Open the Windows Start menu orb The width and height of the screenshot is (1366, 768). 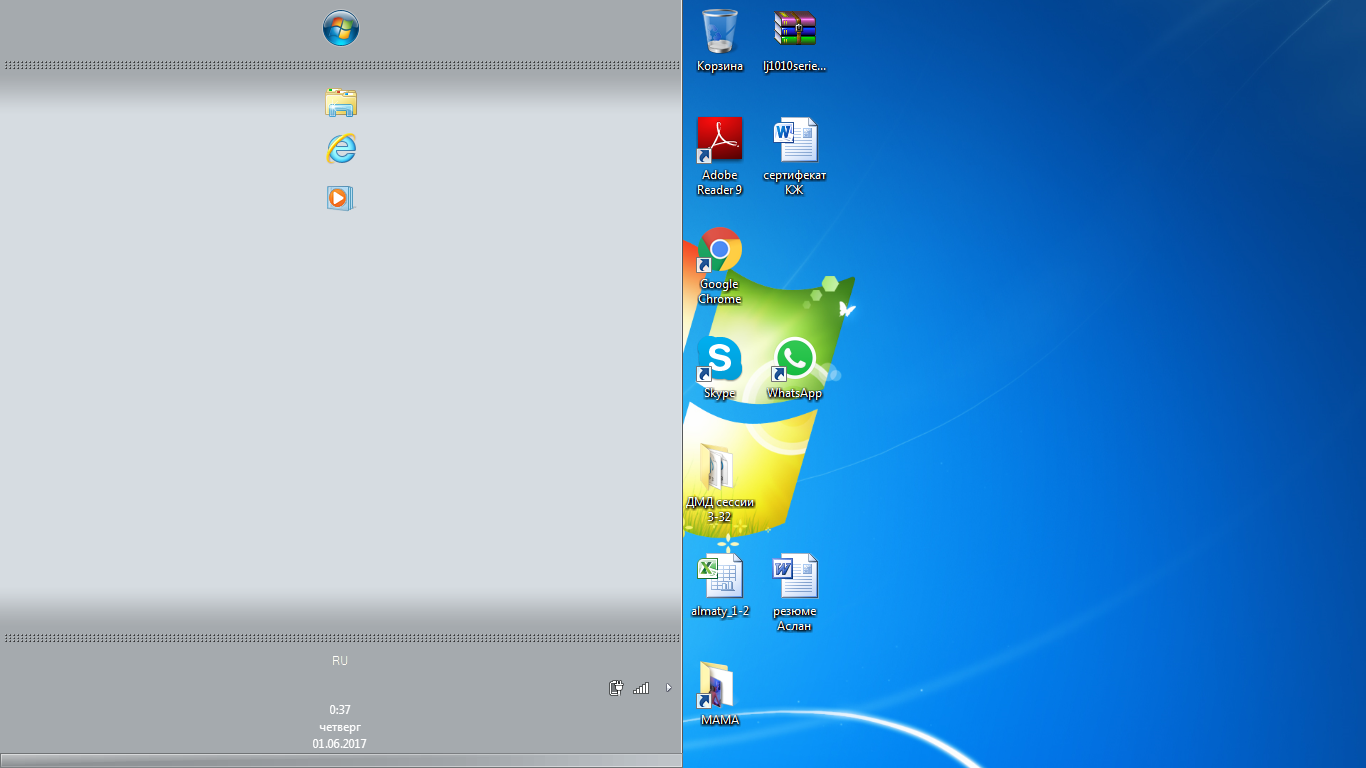(x=341, y=28)
